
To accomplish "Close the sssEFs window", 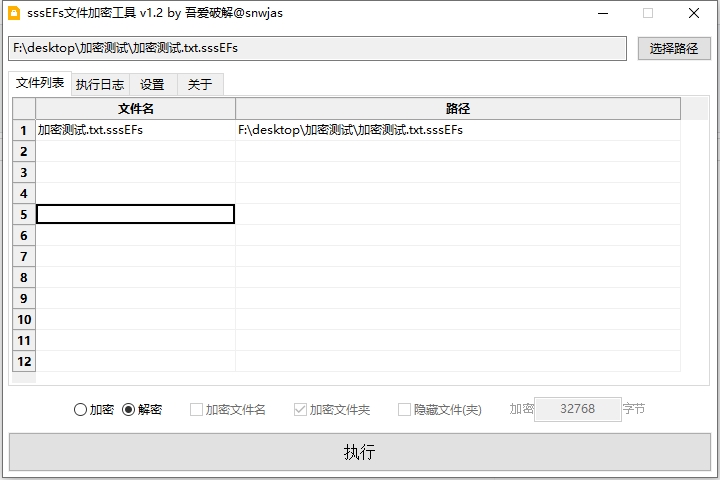I will point(694,13).
